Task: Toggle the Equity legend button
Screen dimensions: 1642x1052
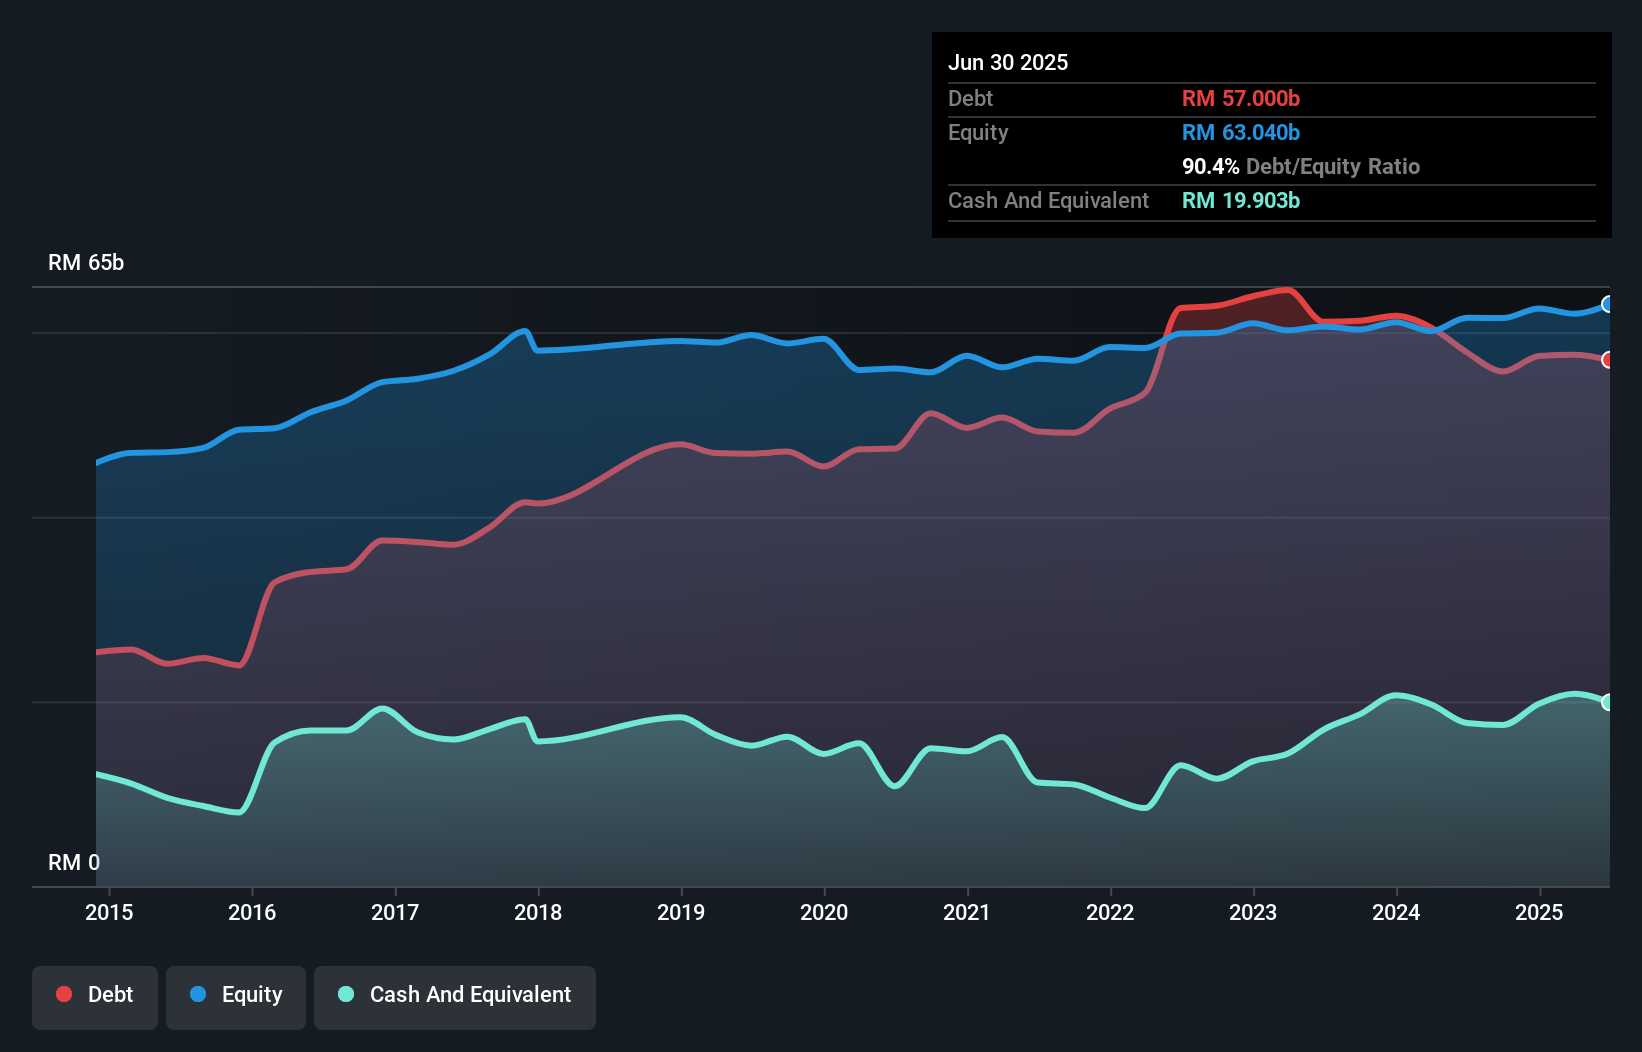Action: tap(236, 995)
